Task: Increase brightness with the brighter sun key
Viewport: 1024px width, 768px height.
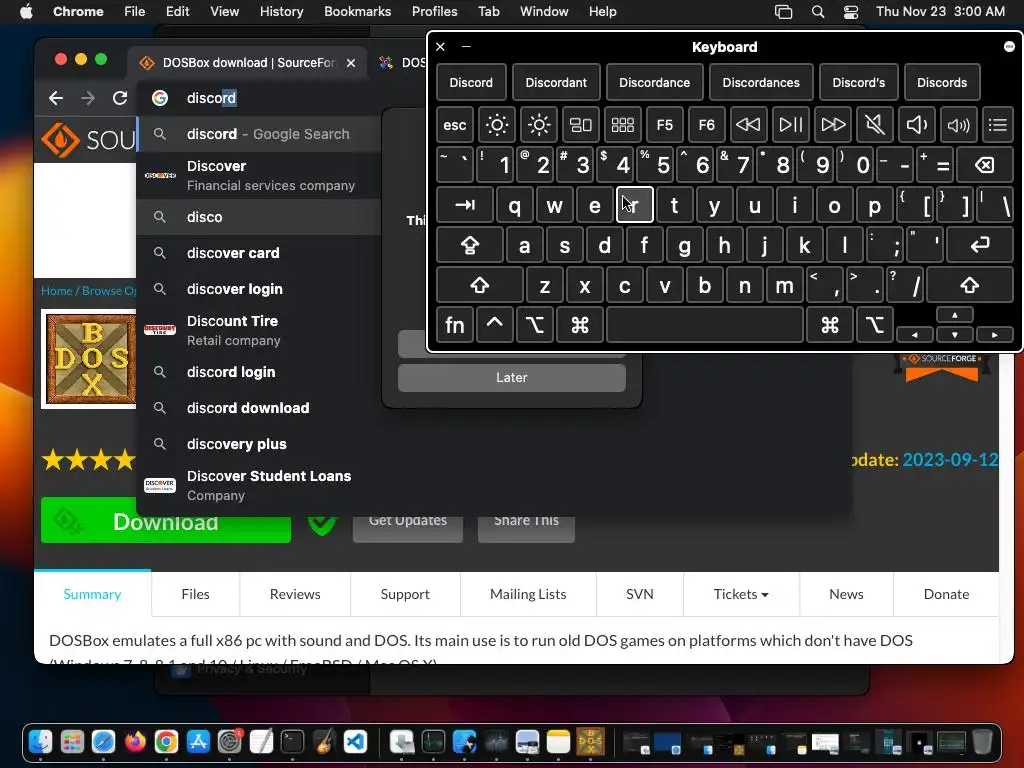Action: point(539,125)
